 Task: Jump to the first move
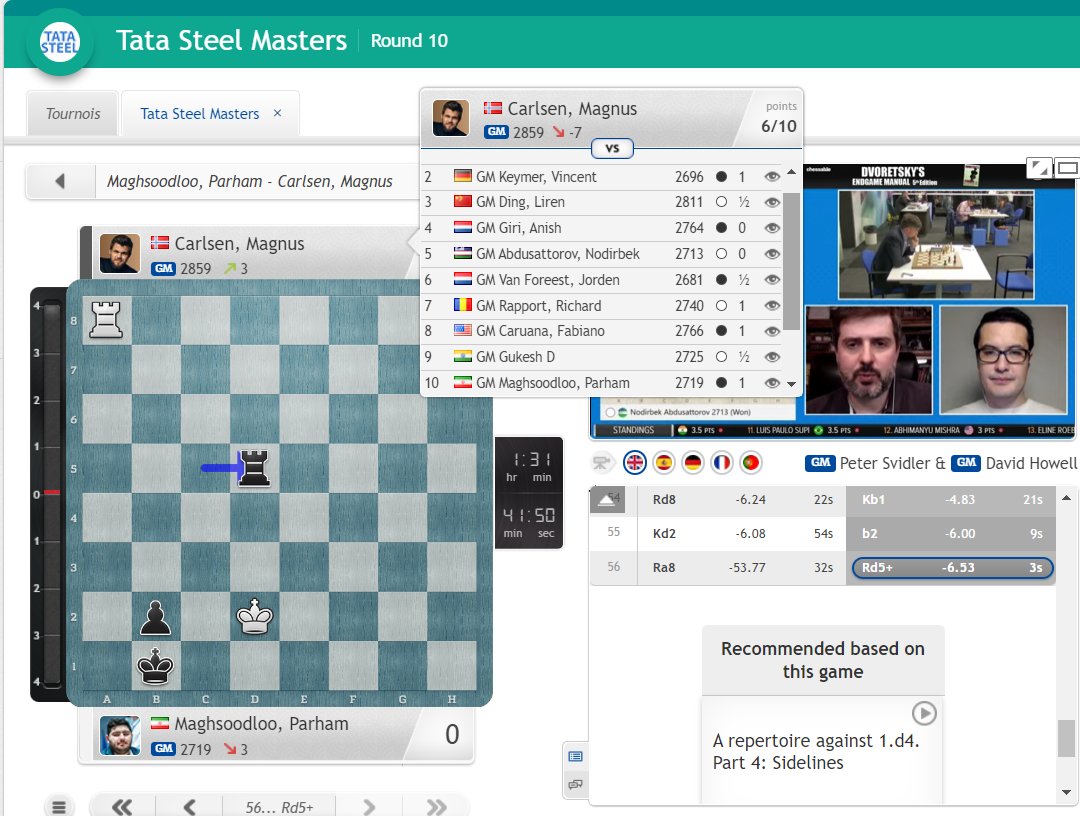(122, 807)
